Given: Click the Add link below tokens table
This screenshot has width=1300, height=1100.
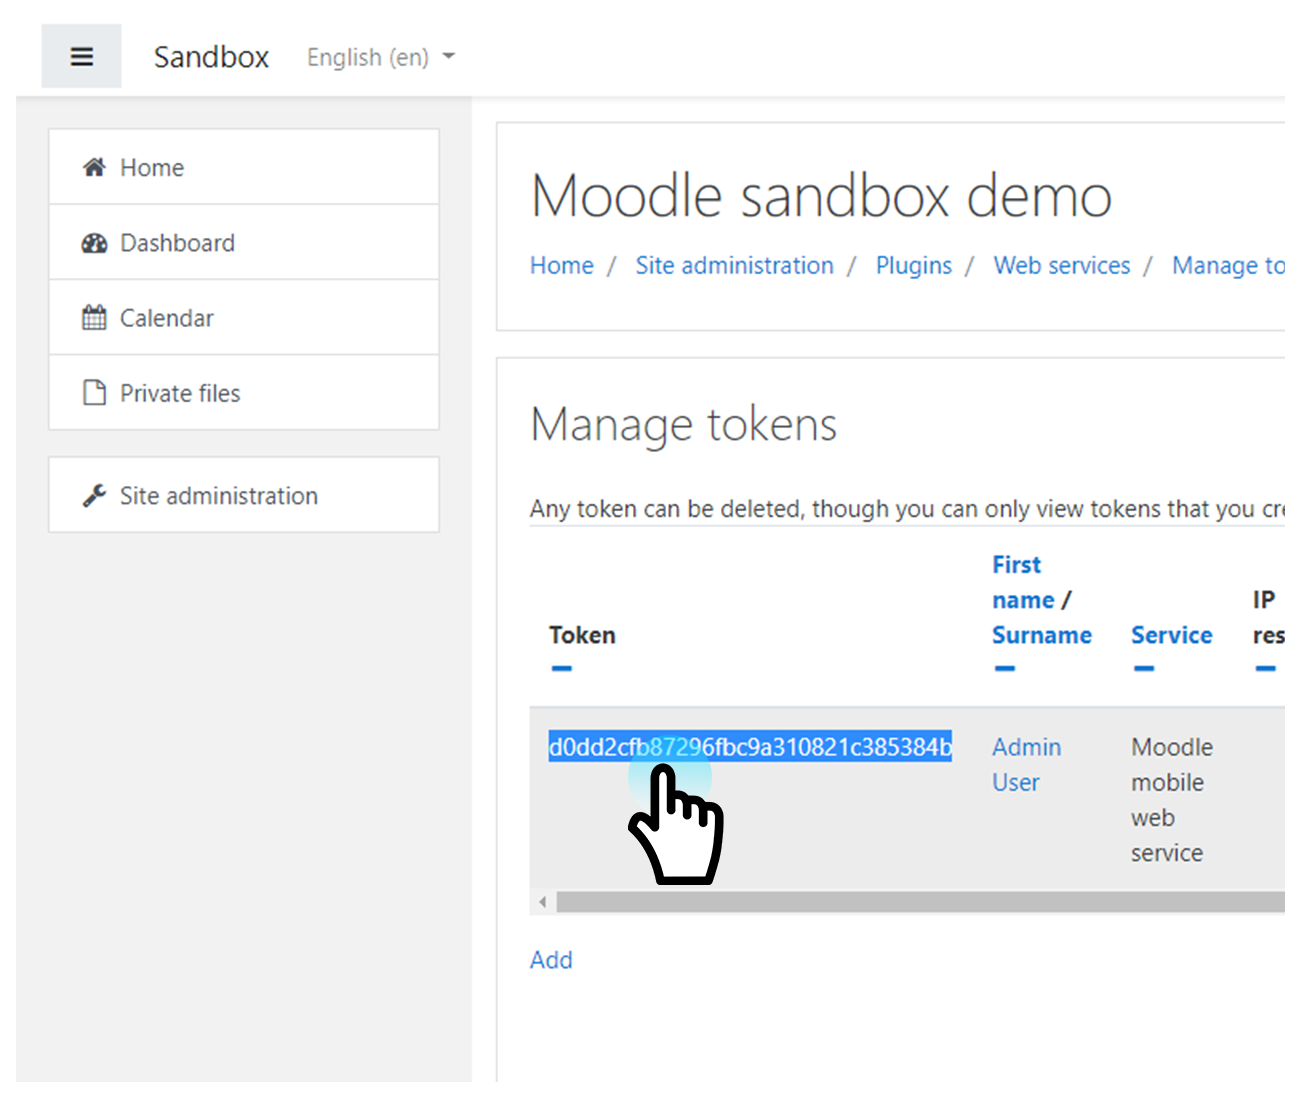Looking at the screenshot, I should (x=551, y=960).
